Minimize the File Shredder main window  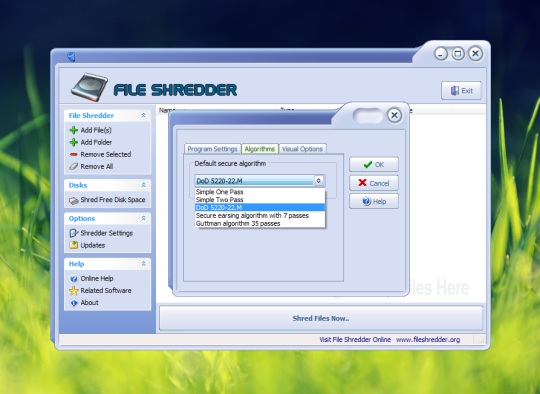[x=440, y=54]
